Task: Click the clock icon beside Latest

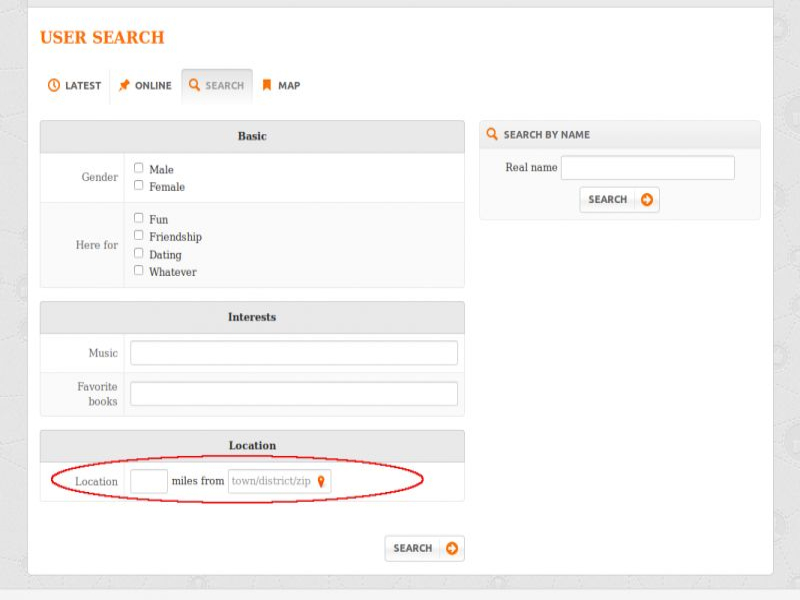Action: [54, 86]
